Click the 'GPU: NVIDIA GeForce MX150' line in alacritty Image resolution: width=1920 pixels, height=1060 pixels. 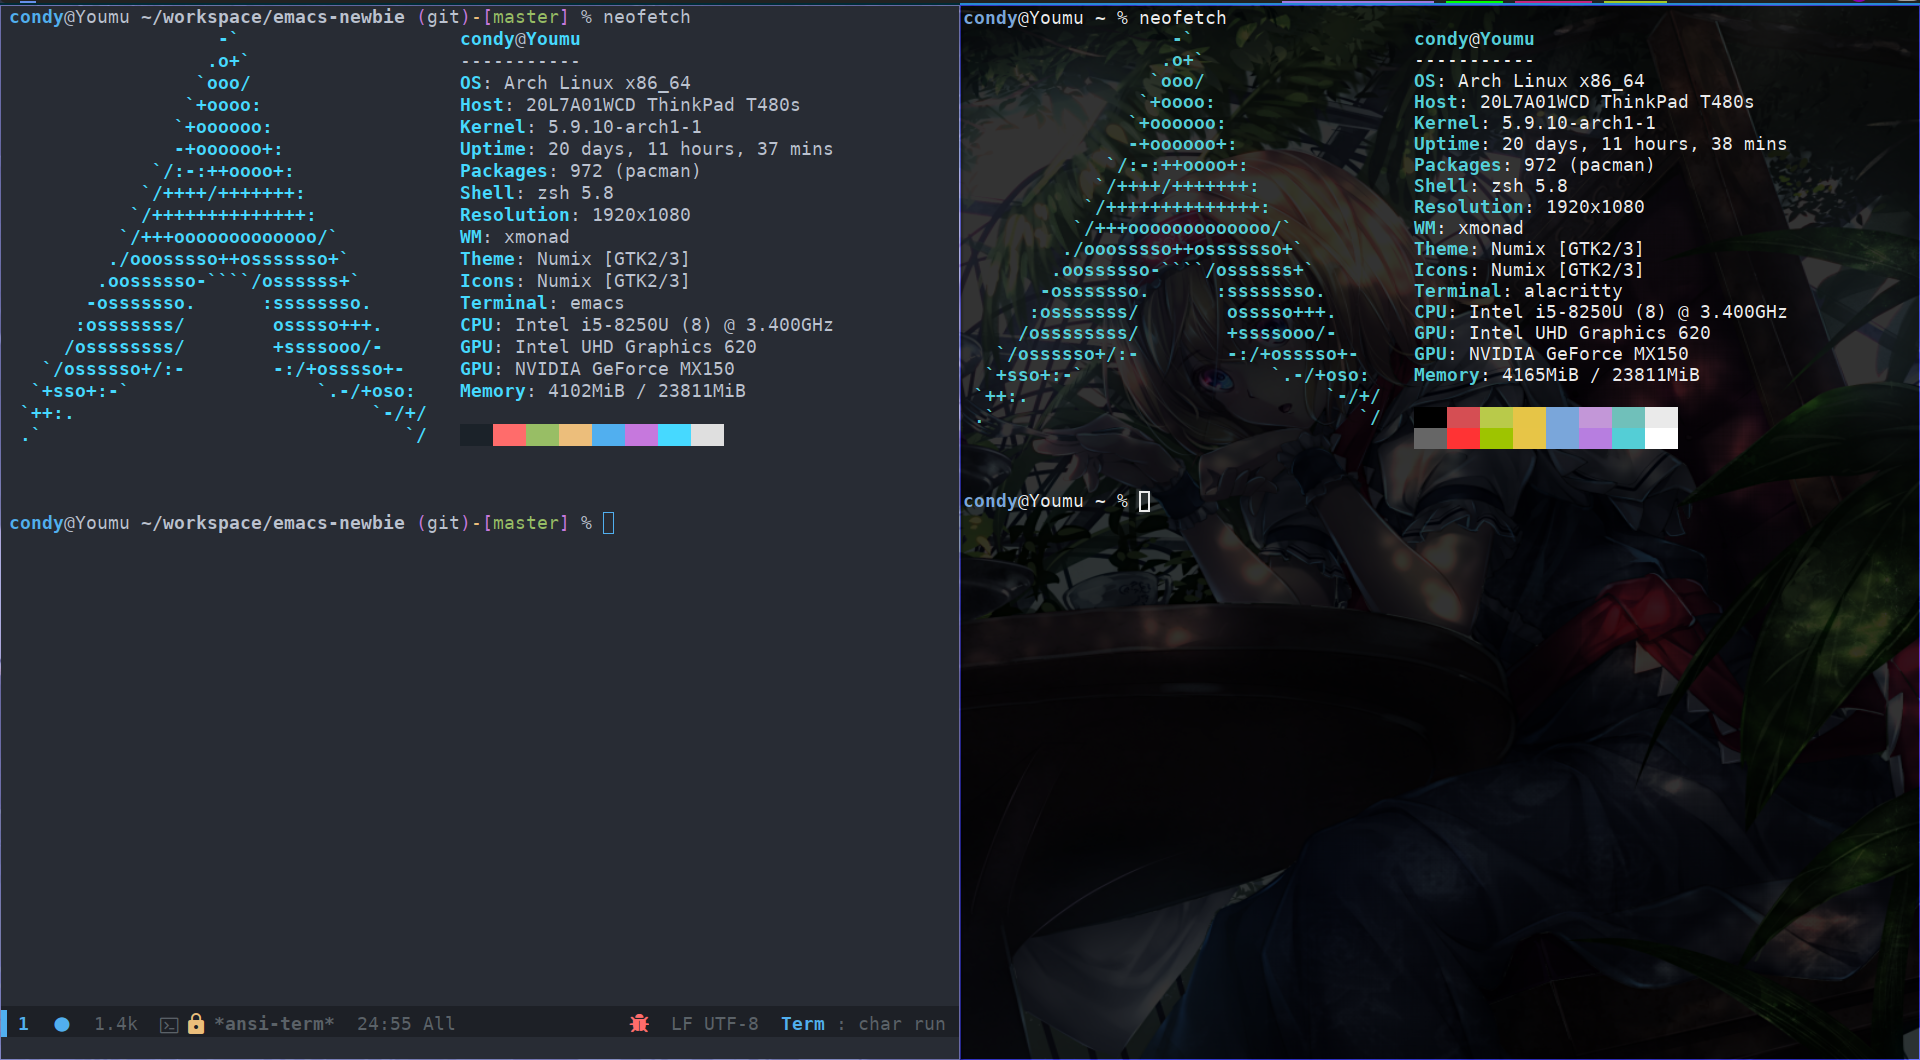1550,354
